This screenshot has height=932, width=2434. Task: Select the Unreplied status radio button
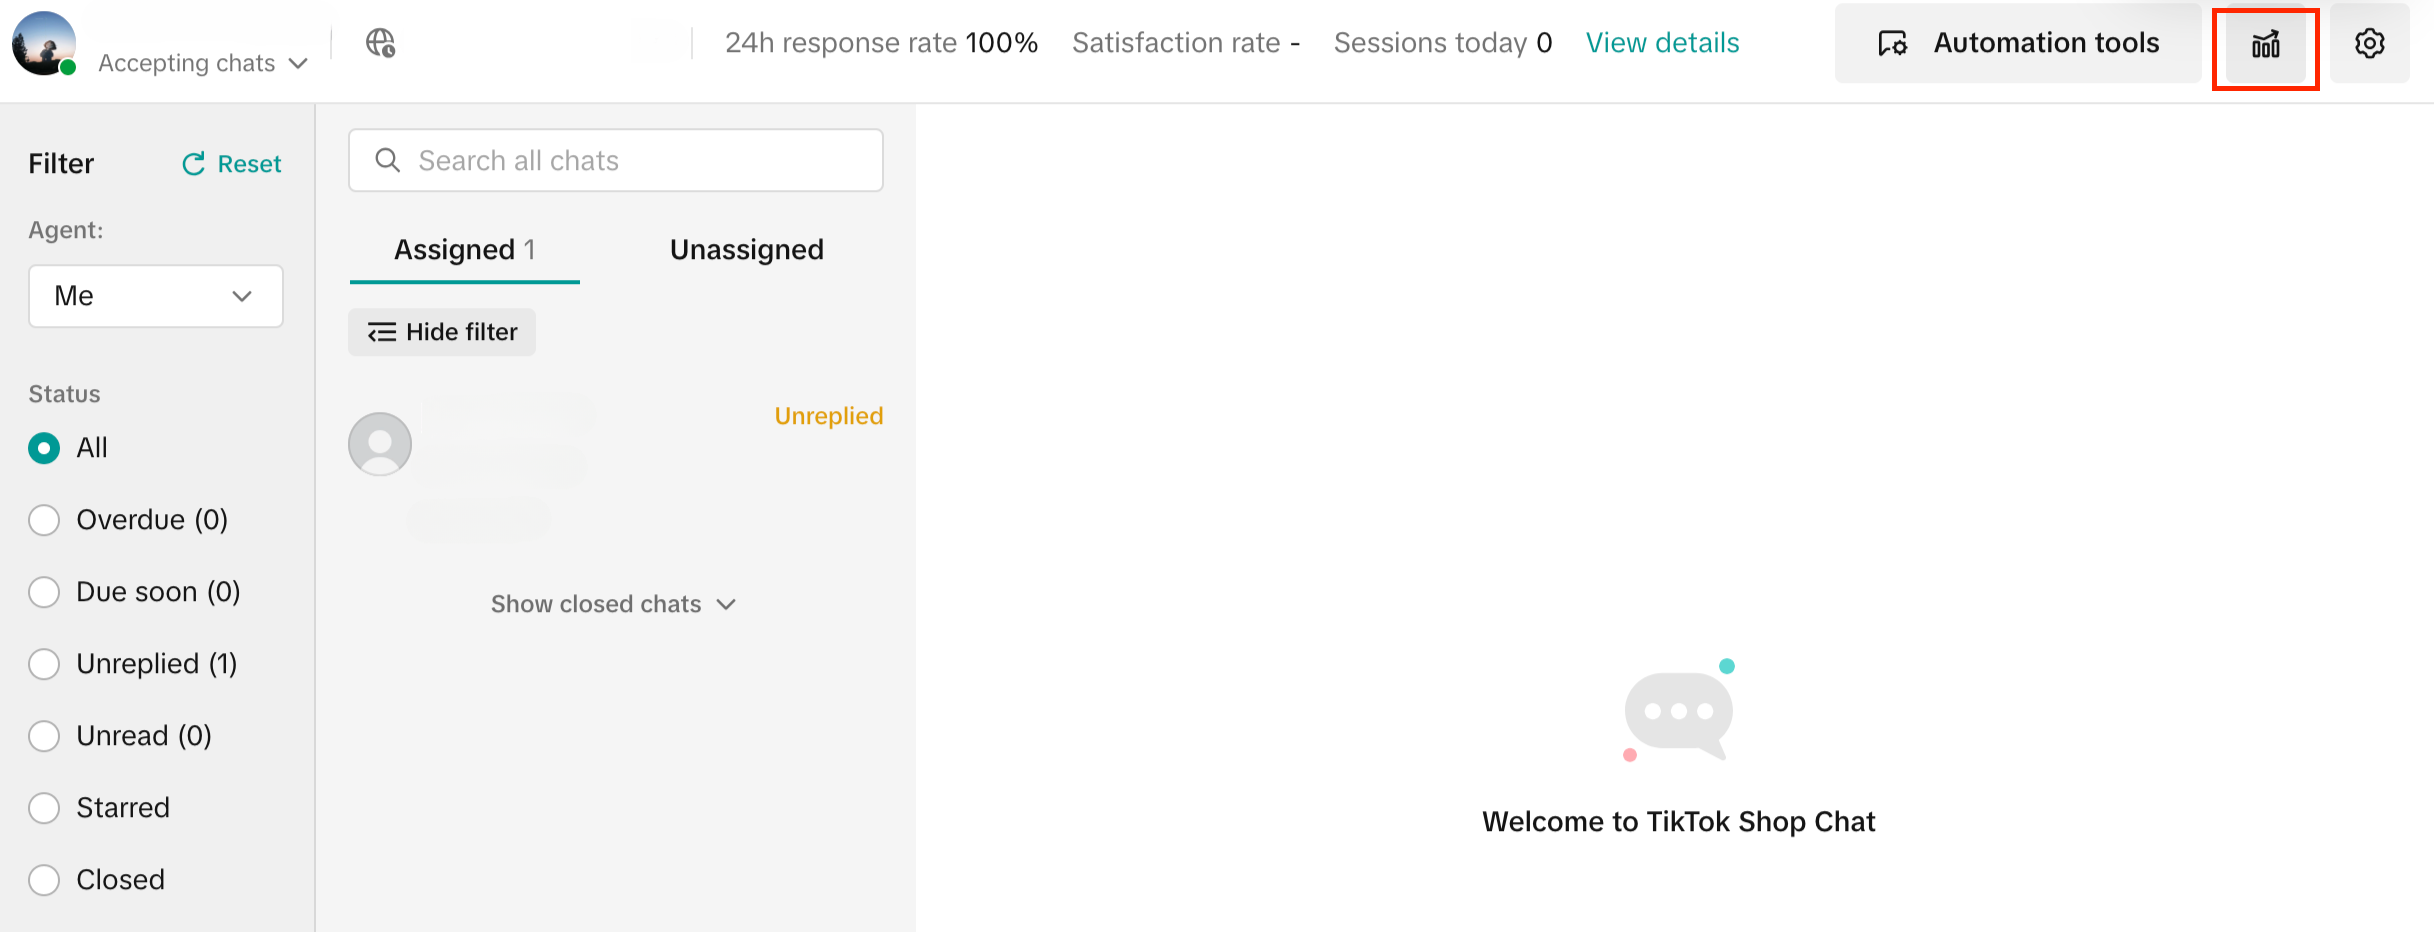[44, 664]
